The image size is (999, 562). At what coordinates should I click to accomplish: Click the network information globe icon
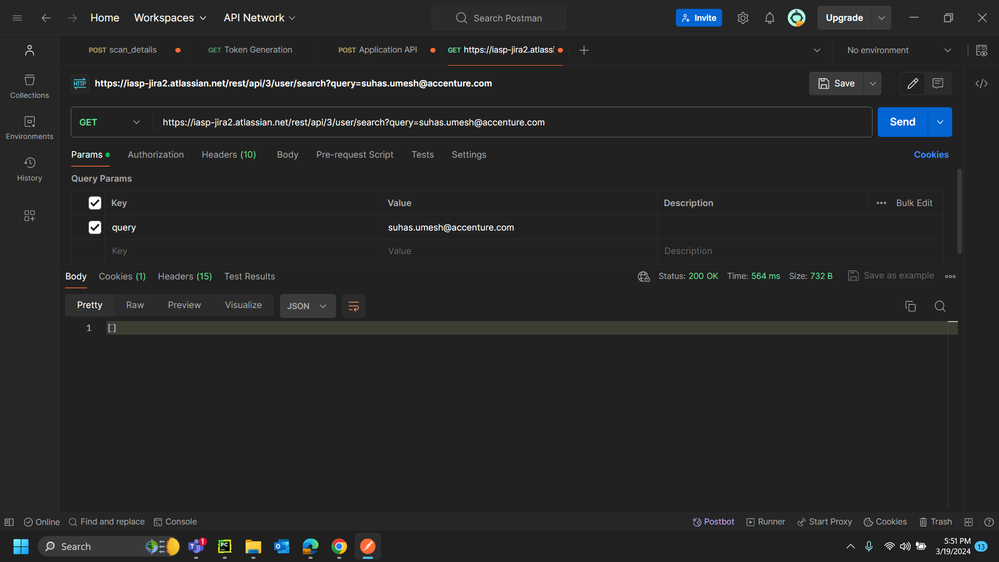coord(643,276)
